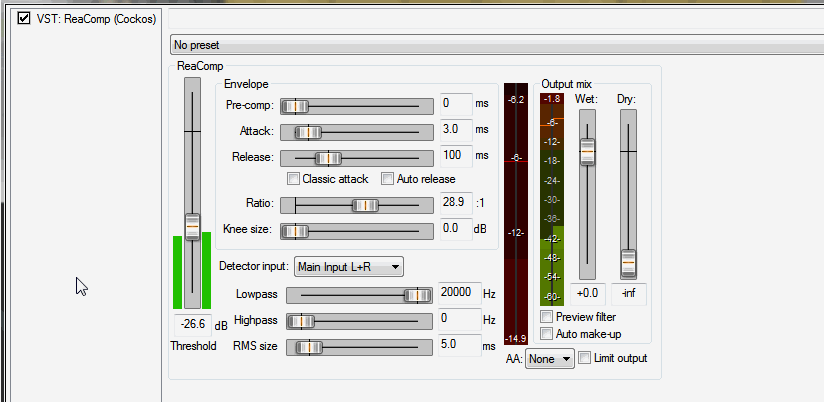
Task: Enable the Classic attack checkbox
Action: coord(293,179)
